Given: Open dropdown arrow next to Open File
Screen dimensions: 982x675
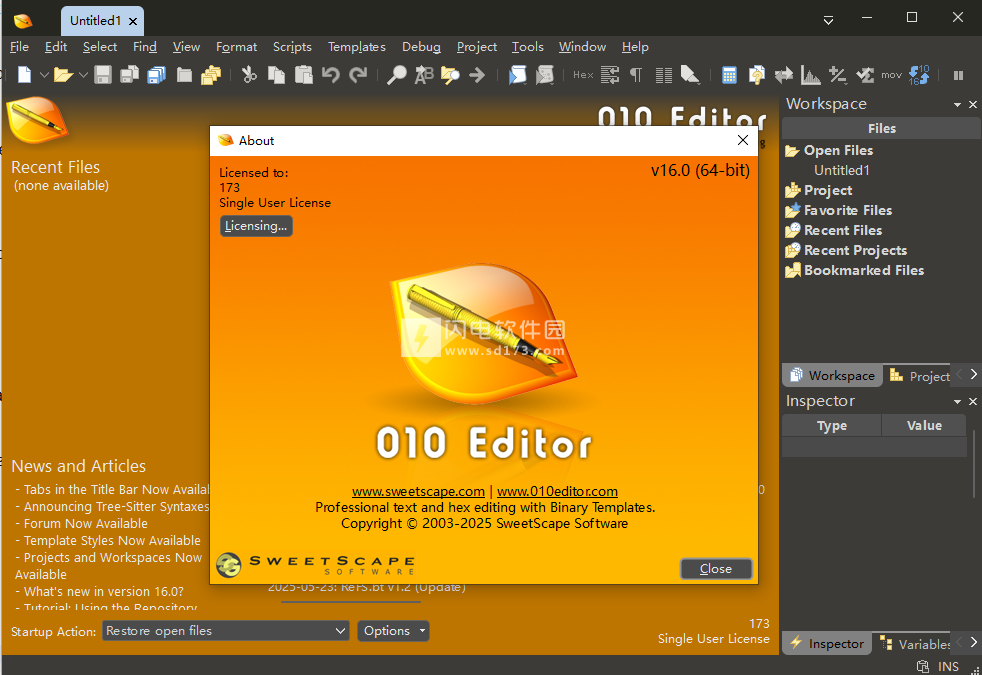Looking at the screenshot, I should coord(83,75).
